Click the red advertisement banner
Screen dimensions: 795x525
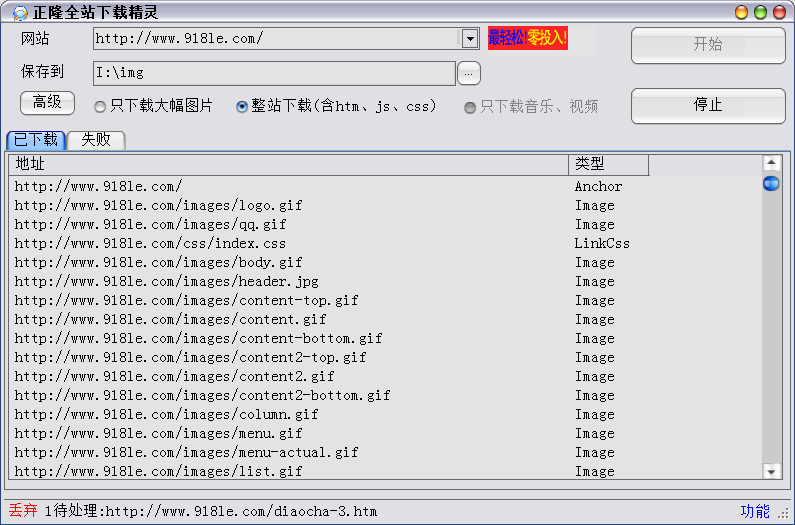pos(527,38)
